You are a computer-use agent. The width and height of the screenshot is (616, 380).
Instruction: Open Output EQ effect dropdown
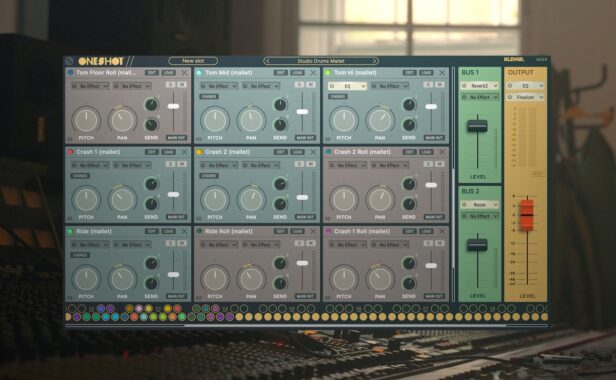[x=526, y=85]
